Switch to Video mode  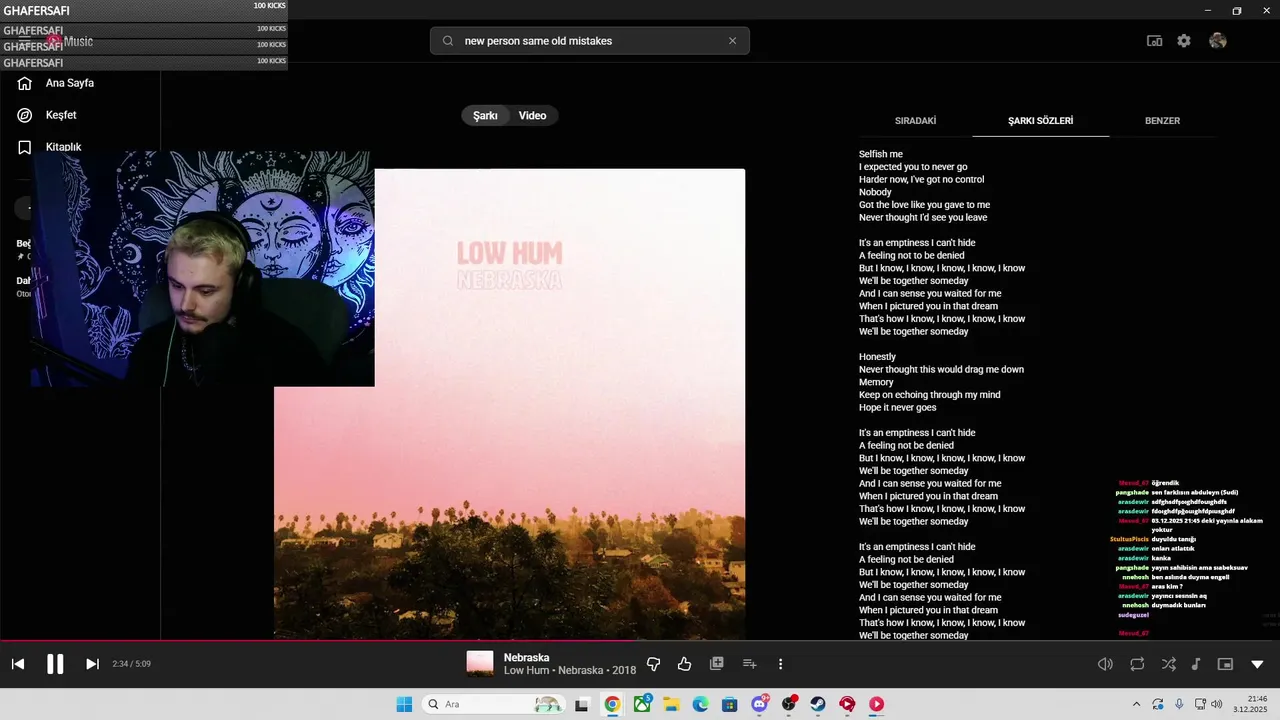[532, 116]
